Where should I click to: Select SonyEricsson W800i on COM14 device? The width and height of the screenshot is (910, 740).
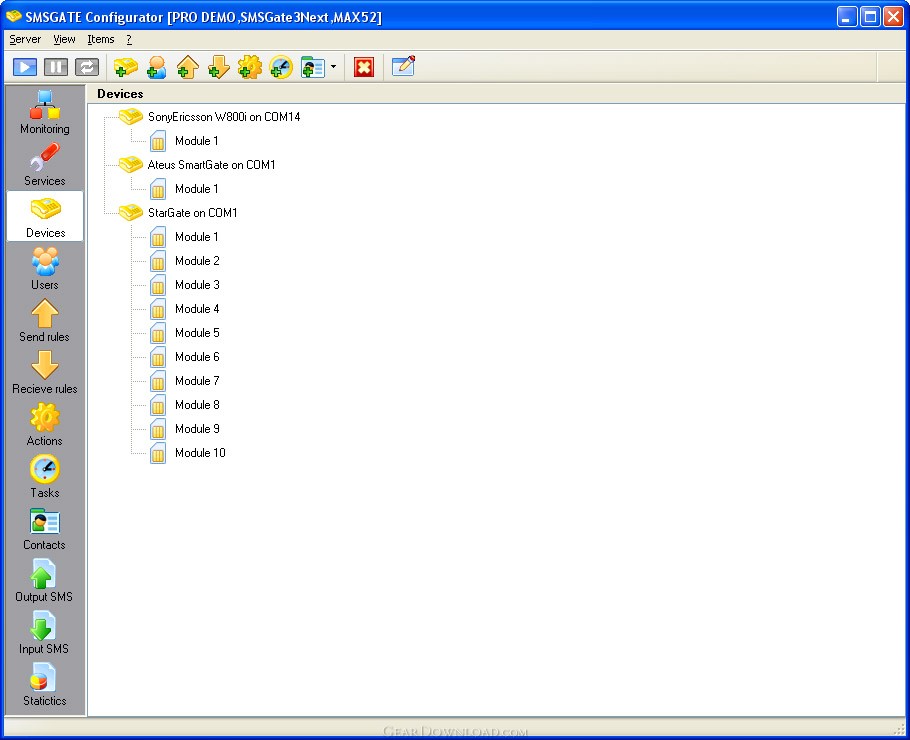[224, 117]
